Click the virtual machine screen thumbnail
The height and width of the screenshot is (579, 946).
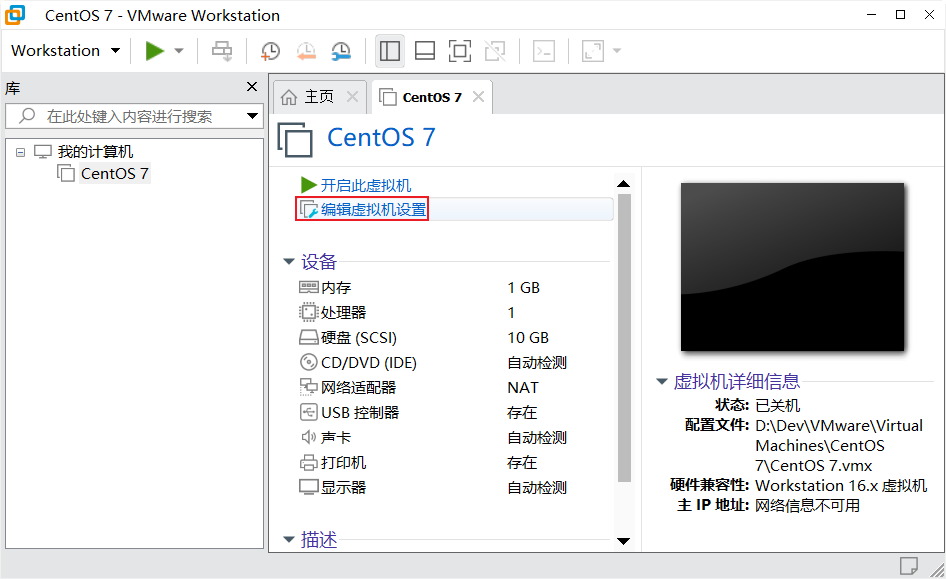pos(793,267)
